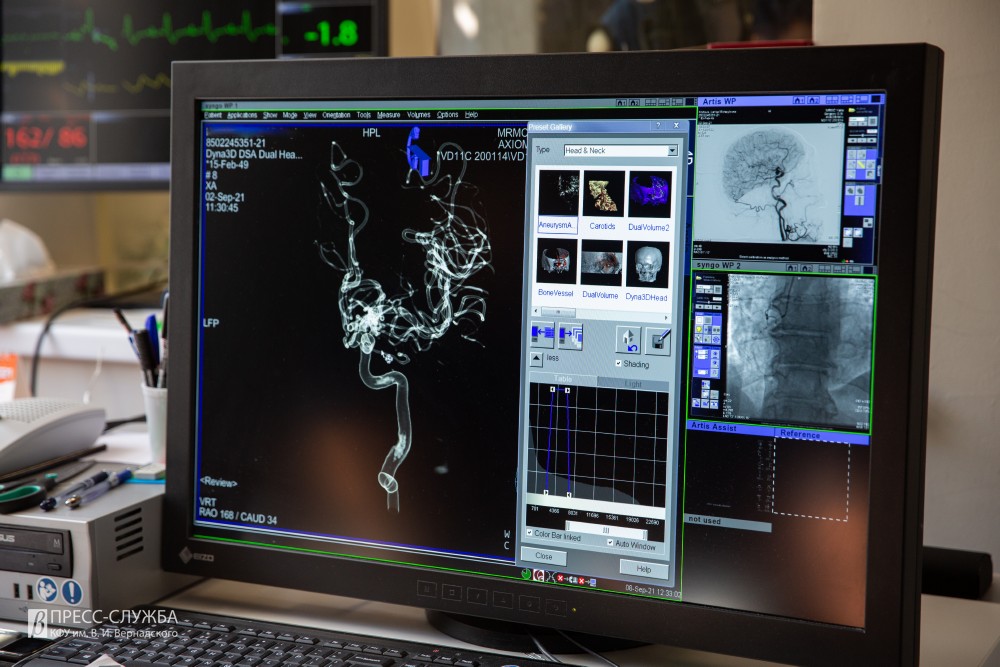Click the green clock status icon in the status bar
Image resolution: width=1000 pixels, height=667 pixels.
pyautogui.click(x=526, y=574)
